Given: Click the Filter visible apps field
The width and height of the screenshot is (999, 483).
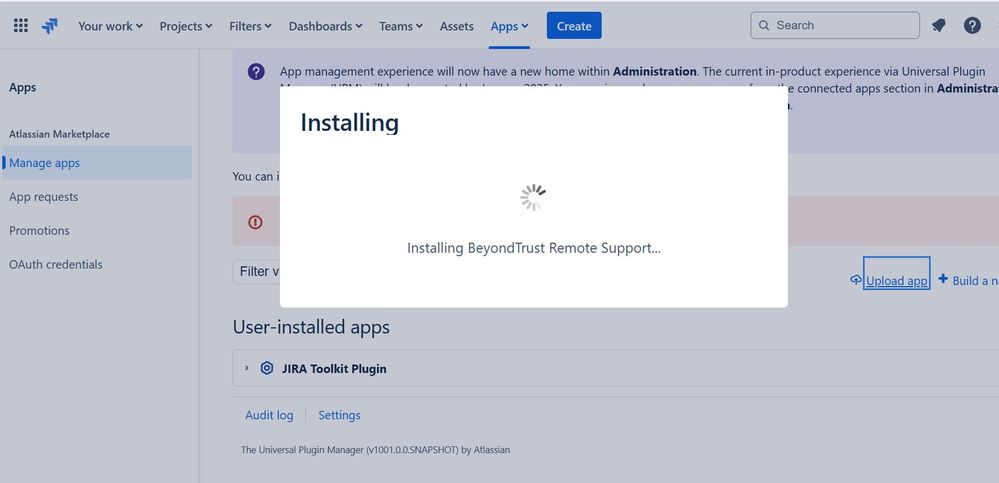Looking at the screenshot, I should pyautogui.click(x=256, y=271).
